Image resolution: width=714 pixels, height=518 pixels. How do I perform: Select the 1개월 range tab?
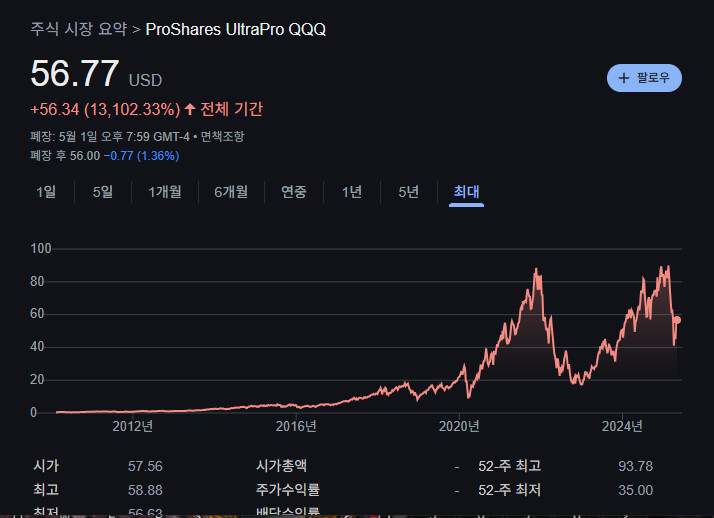165,192
